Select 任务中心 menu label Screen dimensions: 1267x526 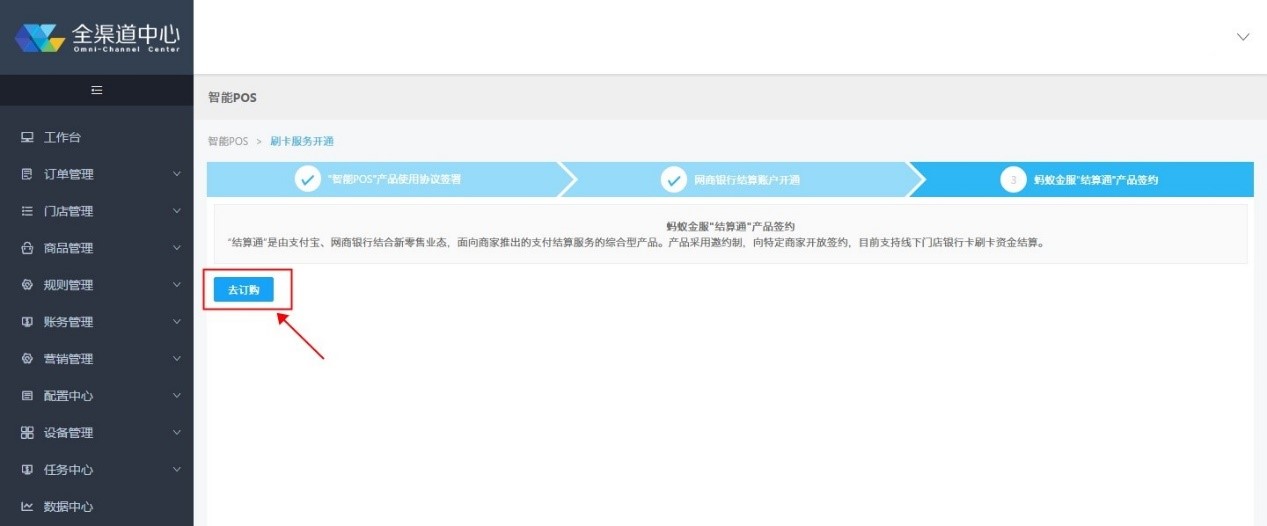(68, 470)
